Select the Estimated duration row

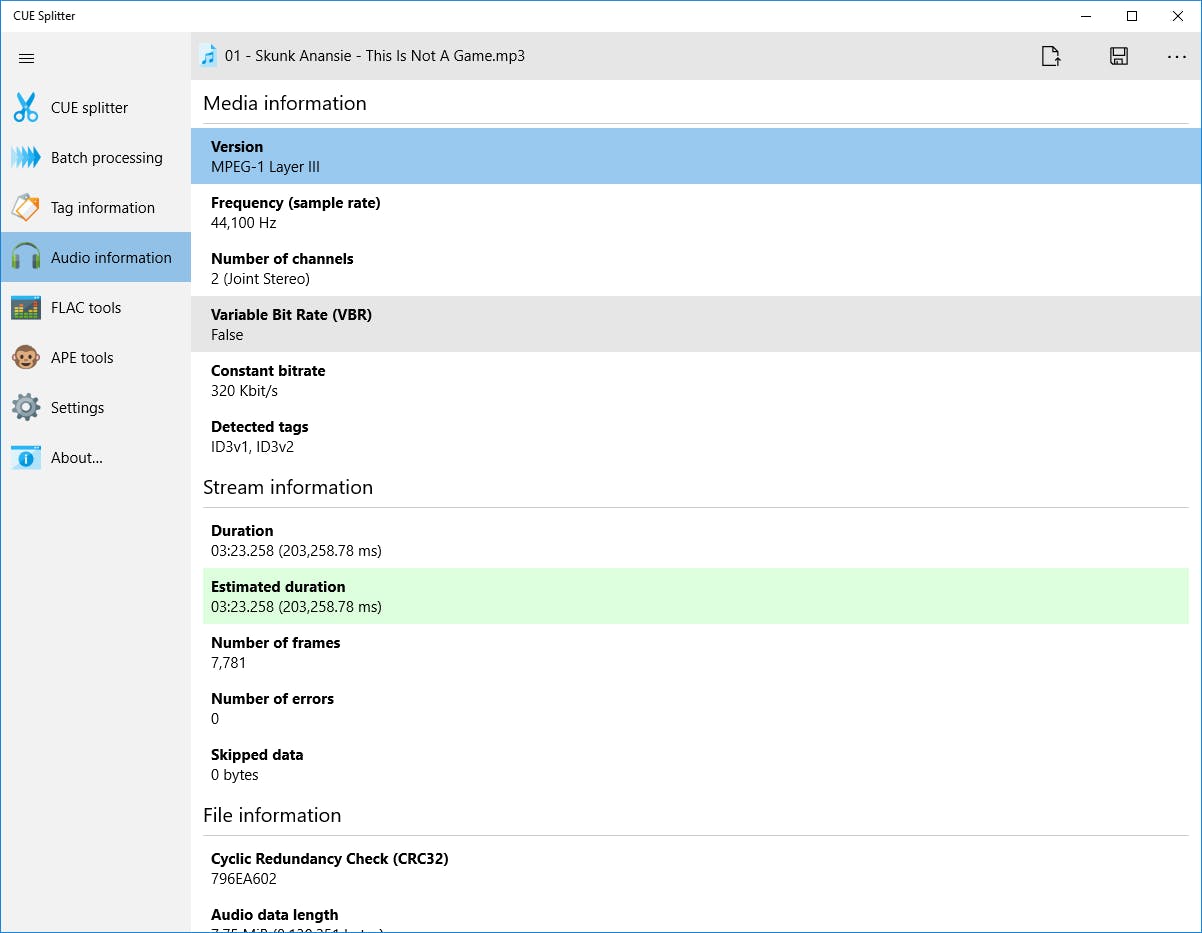[x=695, y=596]
